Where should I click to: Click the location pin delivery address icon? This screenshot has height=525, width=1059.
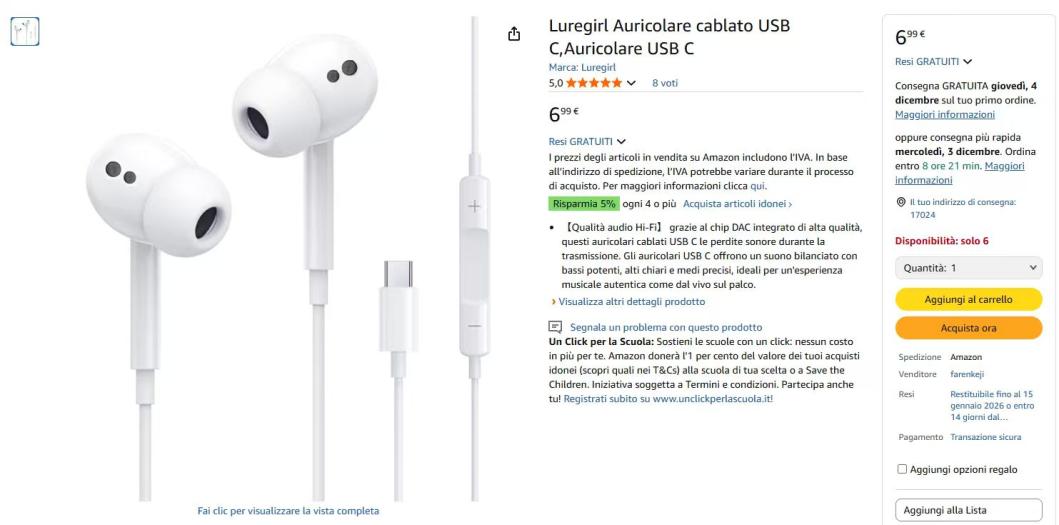(900, 202)
